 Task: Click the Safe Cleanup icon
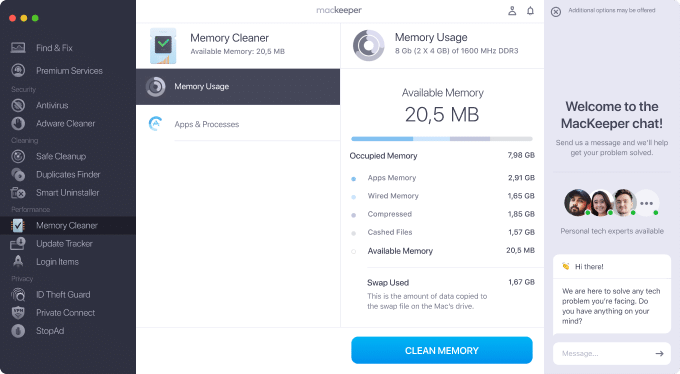tap(18, 156)
